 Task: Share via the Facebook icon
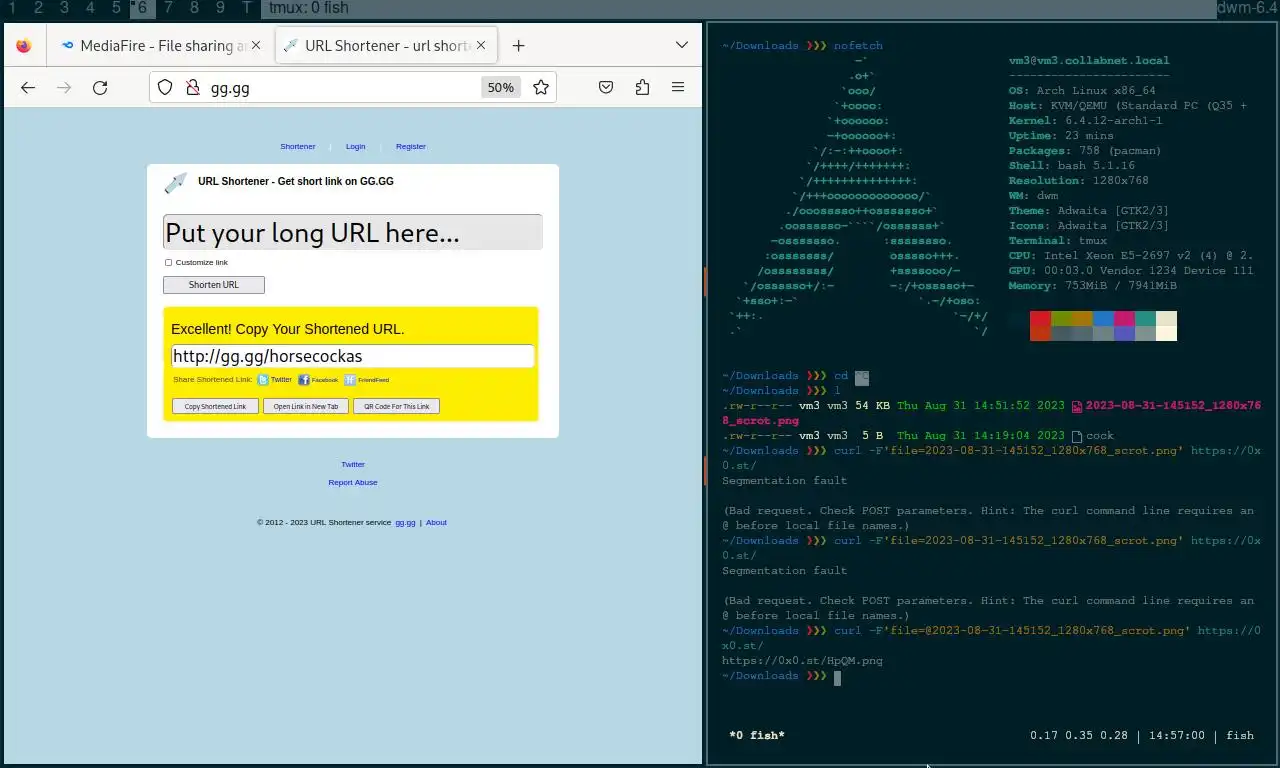304,380
